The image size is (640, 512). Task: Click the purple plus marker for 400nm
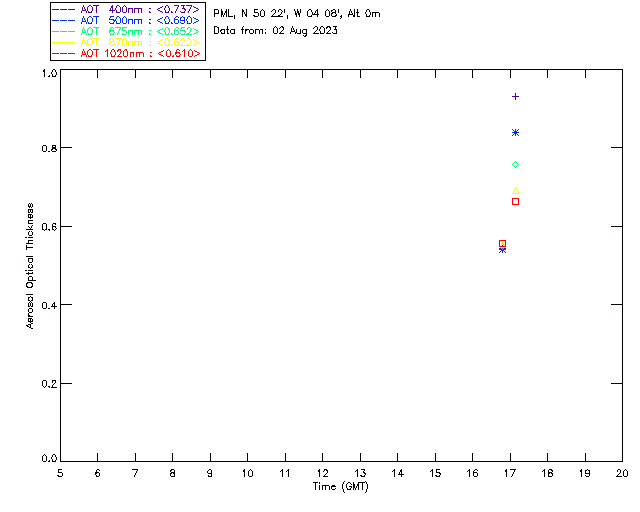[516, 97]
